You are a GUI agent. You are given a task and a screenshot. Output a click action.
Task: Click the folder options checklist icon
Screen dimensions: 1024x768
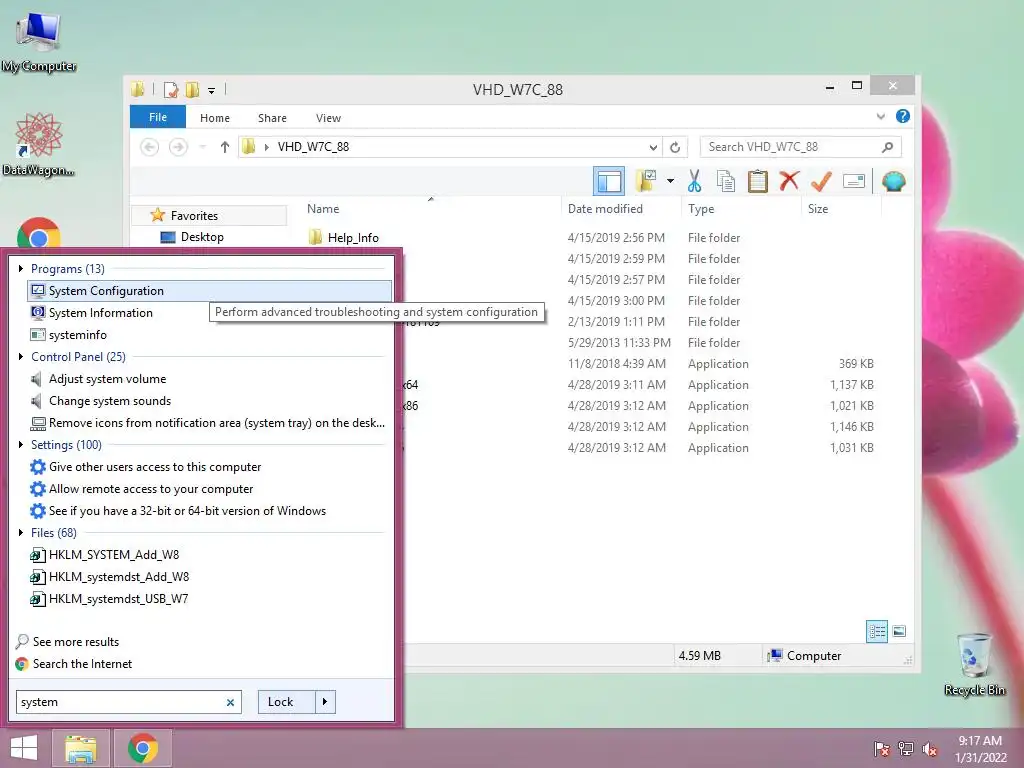[646, 181]
